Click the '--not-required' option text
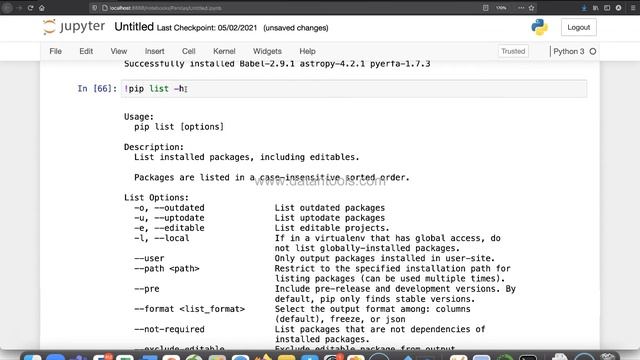This screenshot has height=360, width=640. point(169,329)
